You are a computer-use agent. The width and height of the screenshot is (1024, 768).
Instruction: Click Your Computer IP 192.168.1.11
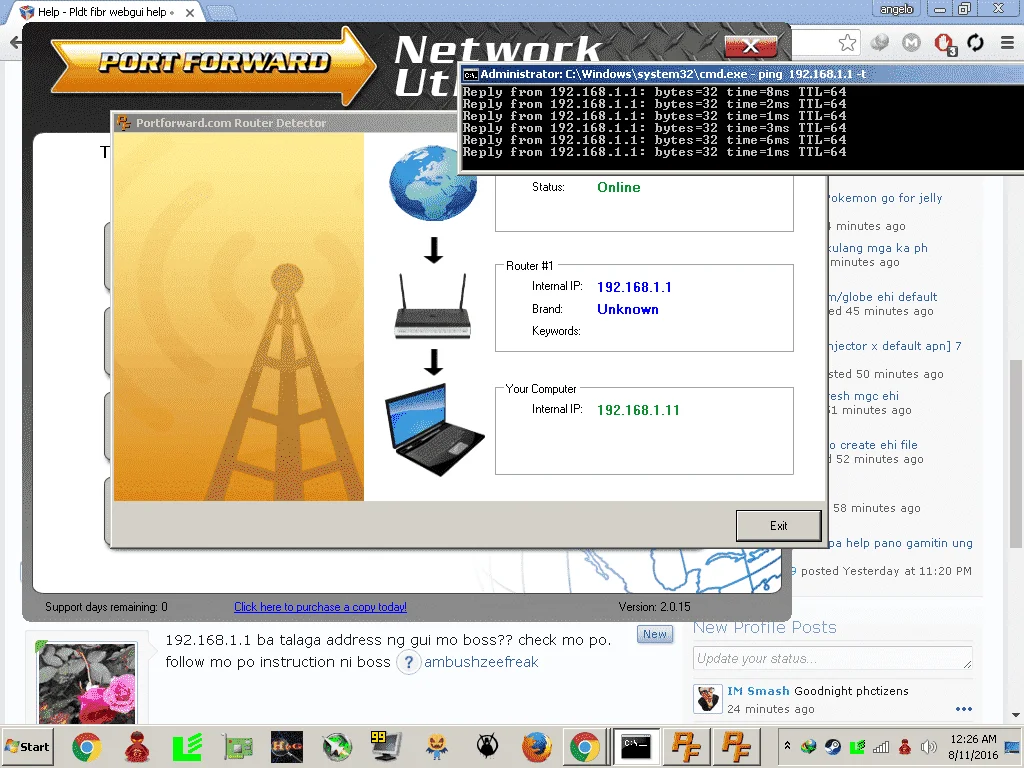pyautogui.click(x=638, y=410)
